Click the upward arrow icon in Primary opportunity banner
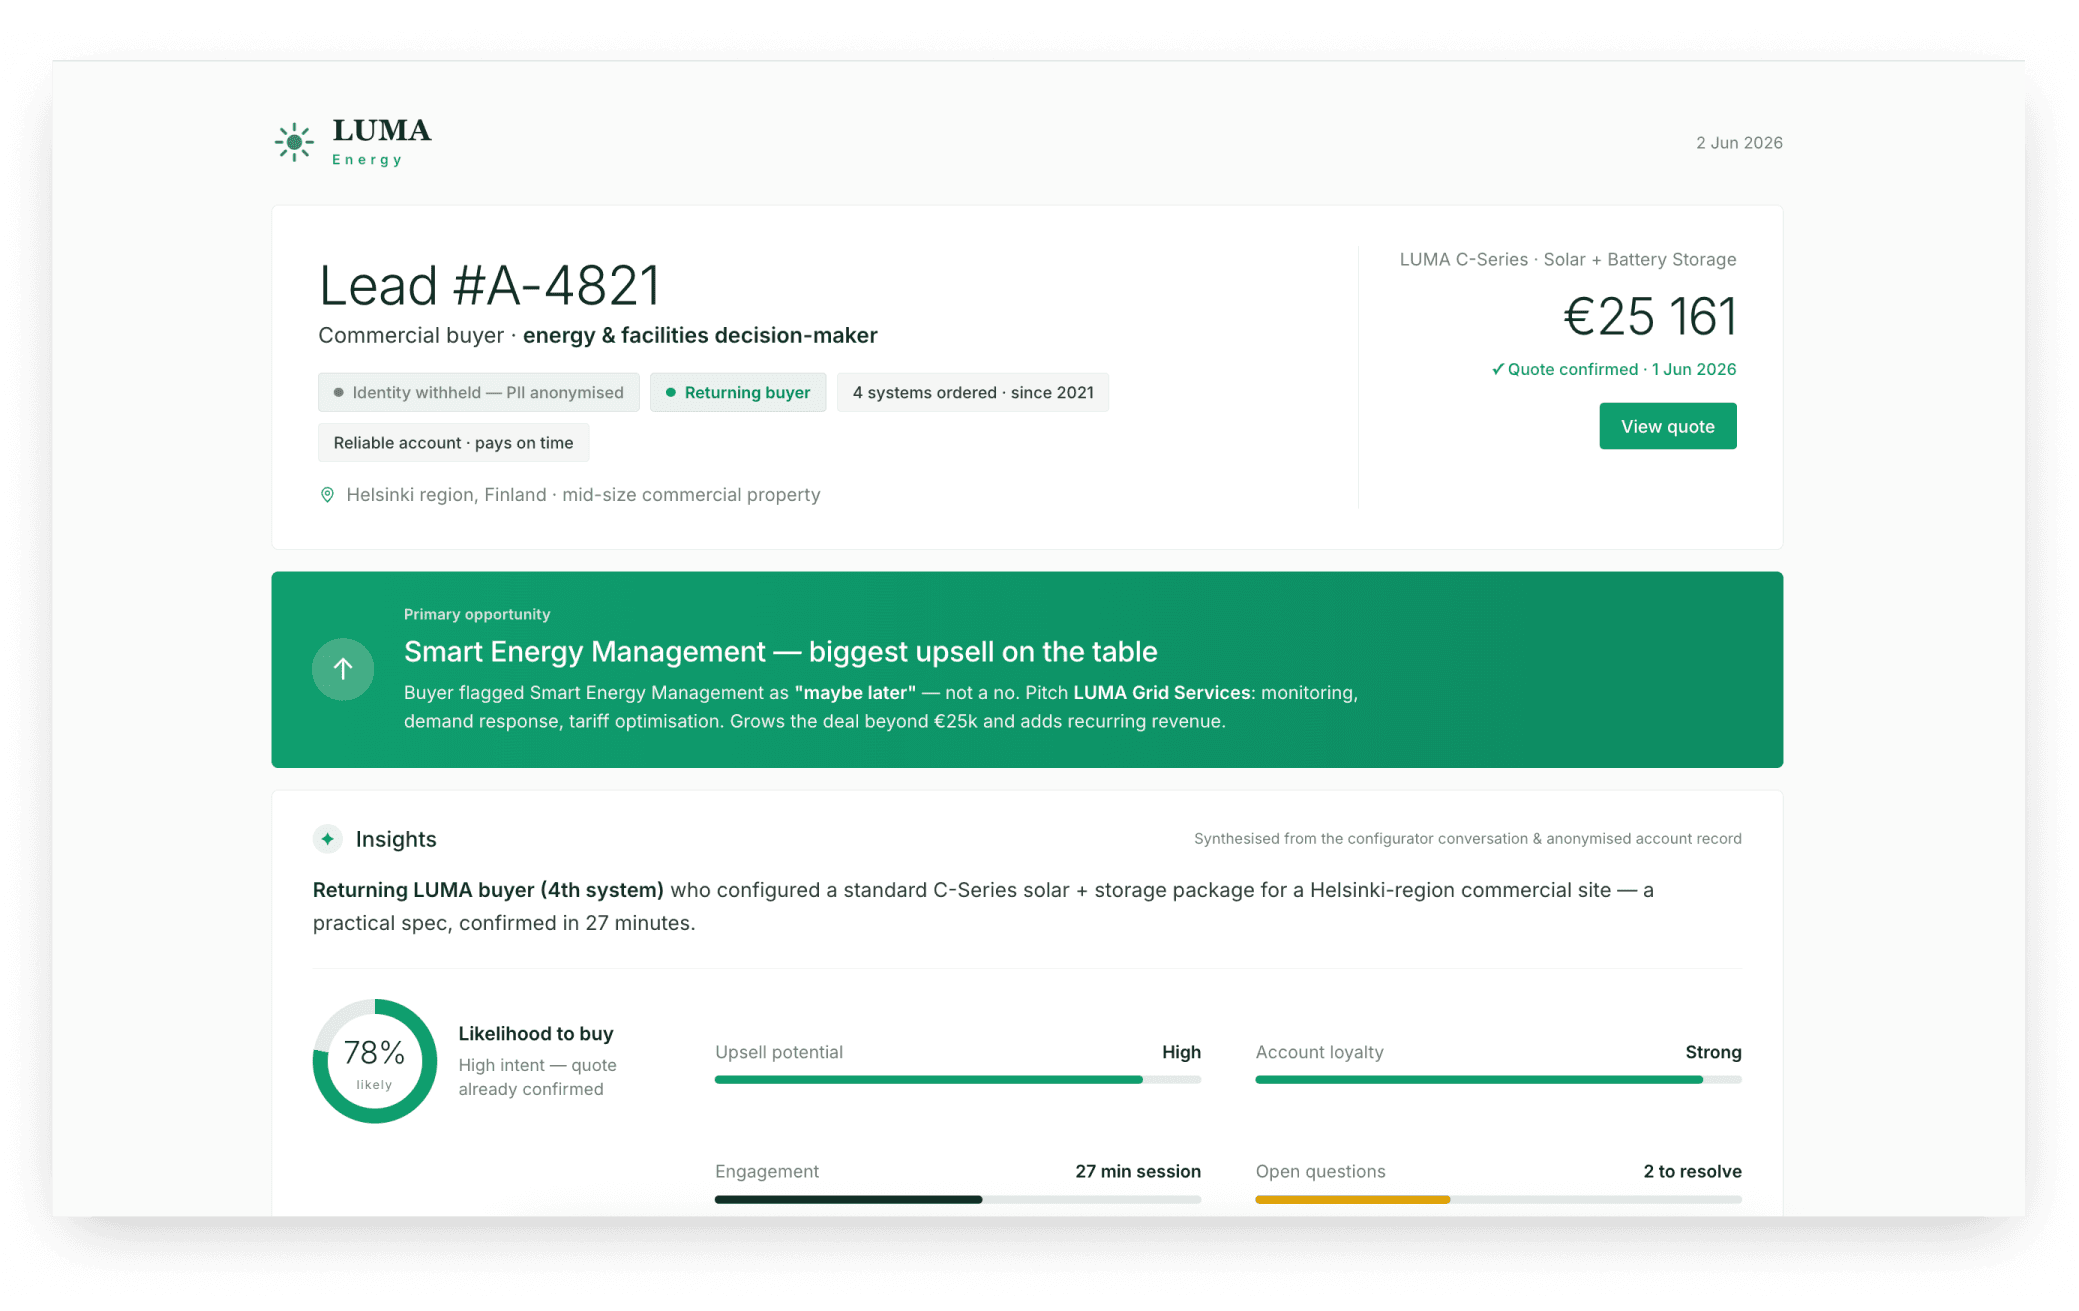The height and width of the screenshot is (1311, 2079). click(x=343, y=669)
